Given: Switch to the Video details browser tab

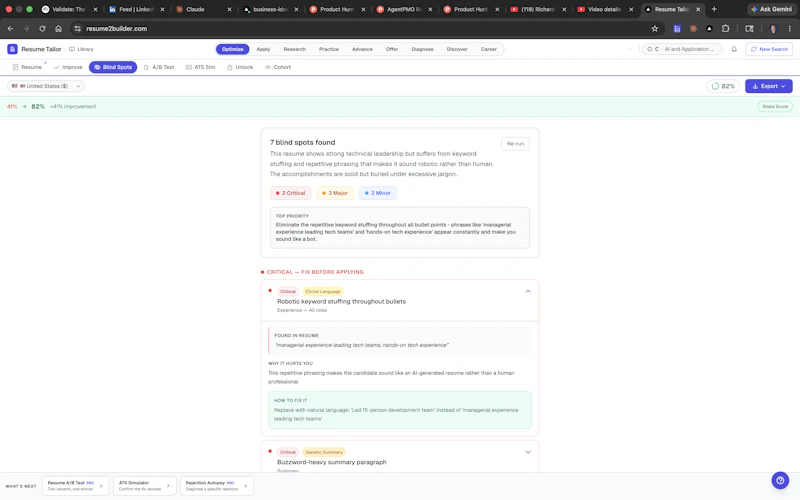Looking at the screenshot, I should click(605, 9).
